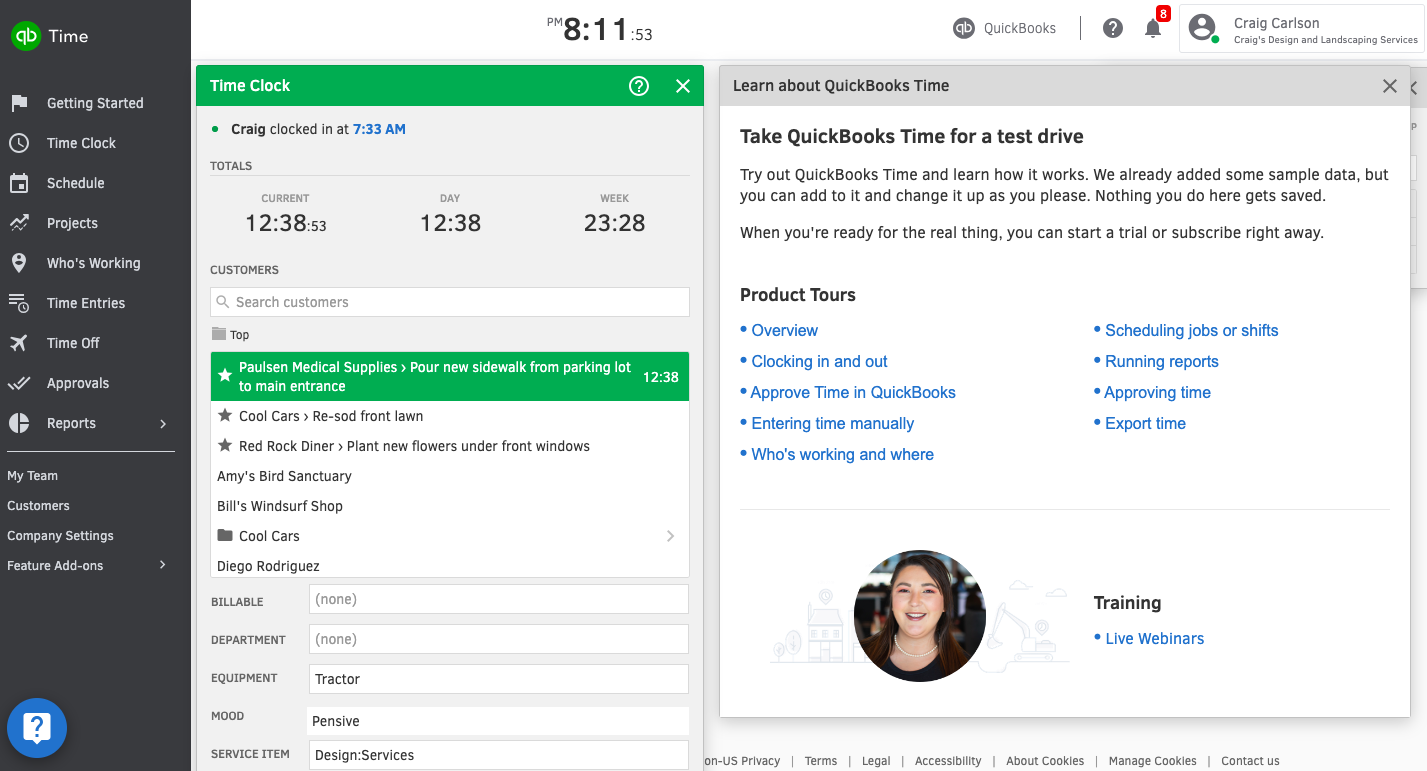This screenshot has width=1427, height=771.
Task: Click the Schedule calendar icon
Action: 19,183
